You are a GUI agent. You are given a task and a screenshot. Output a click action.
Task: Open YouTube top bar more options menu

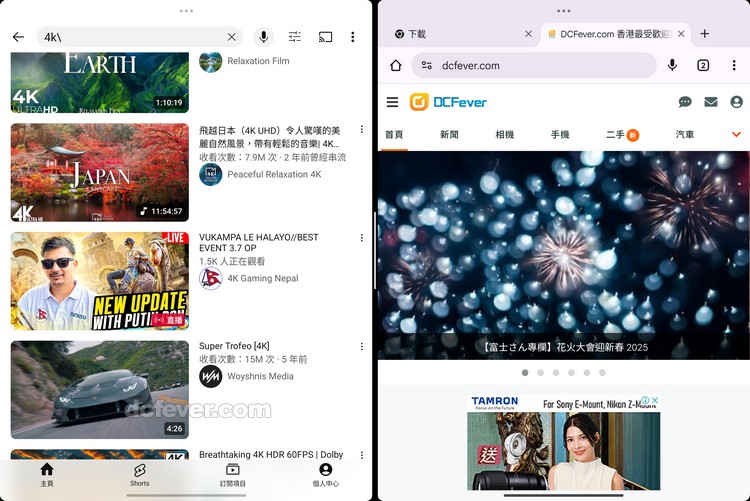pyautogui.click(x=353, y=37)
